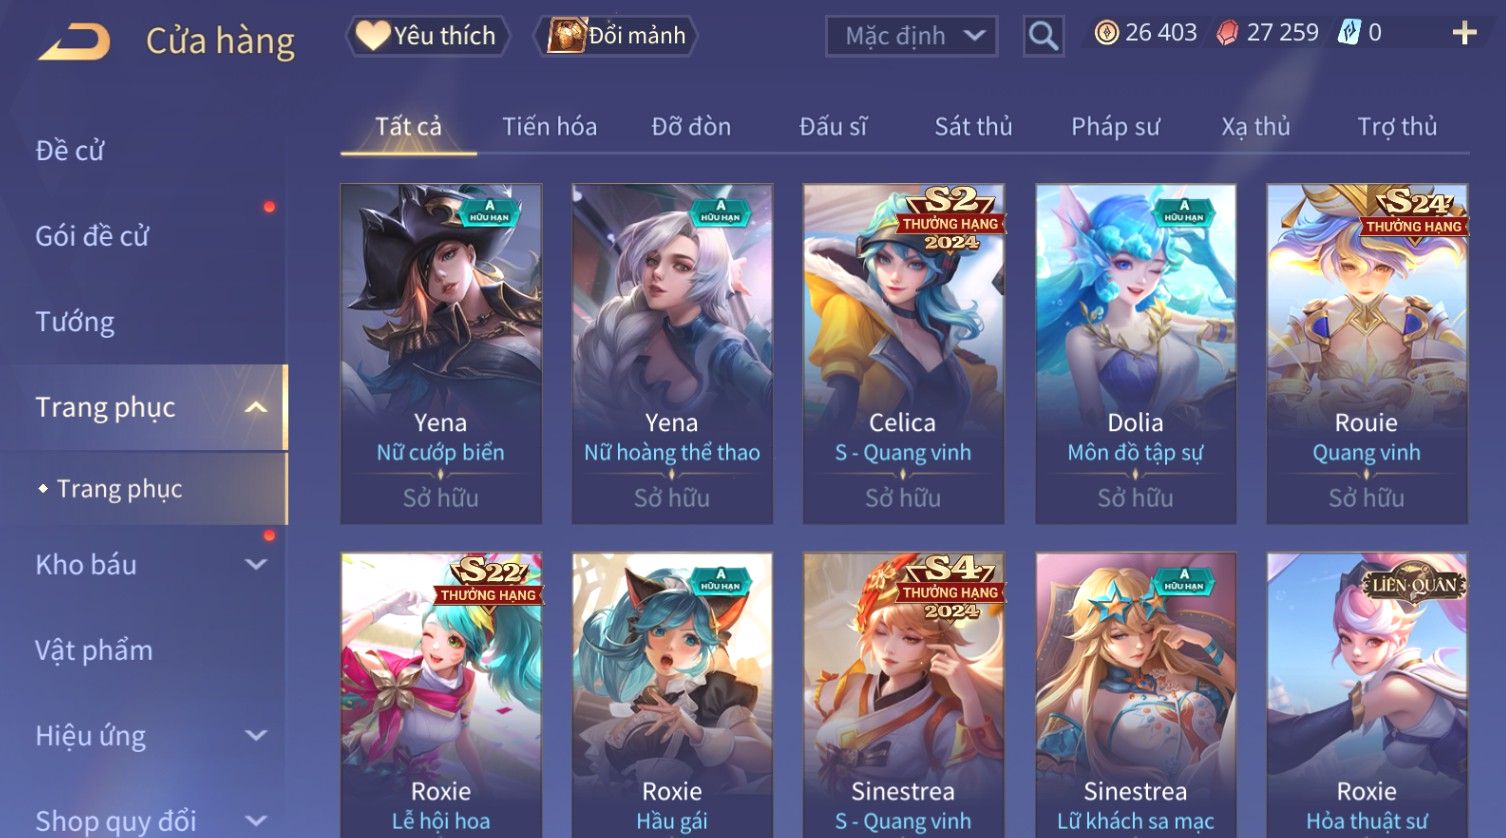Click the blue voucher ticket icon
This screenshot has height=838, width=1506.
coord(1349,33)
